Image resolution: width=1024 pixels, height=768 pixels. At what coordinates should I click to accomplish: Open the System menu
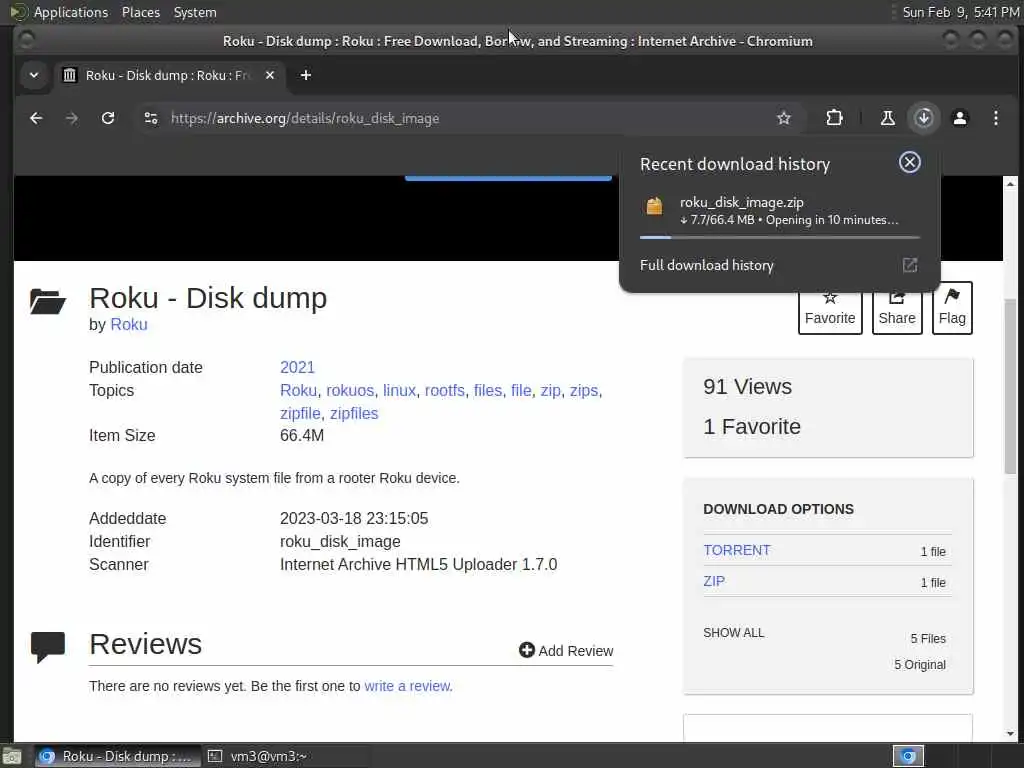(195, 12)
